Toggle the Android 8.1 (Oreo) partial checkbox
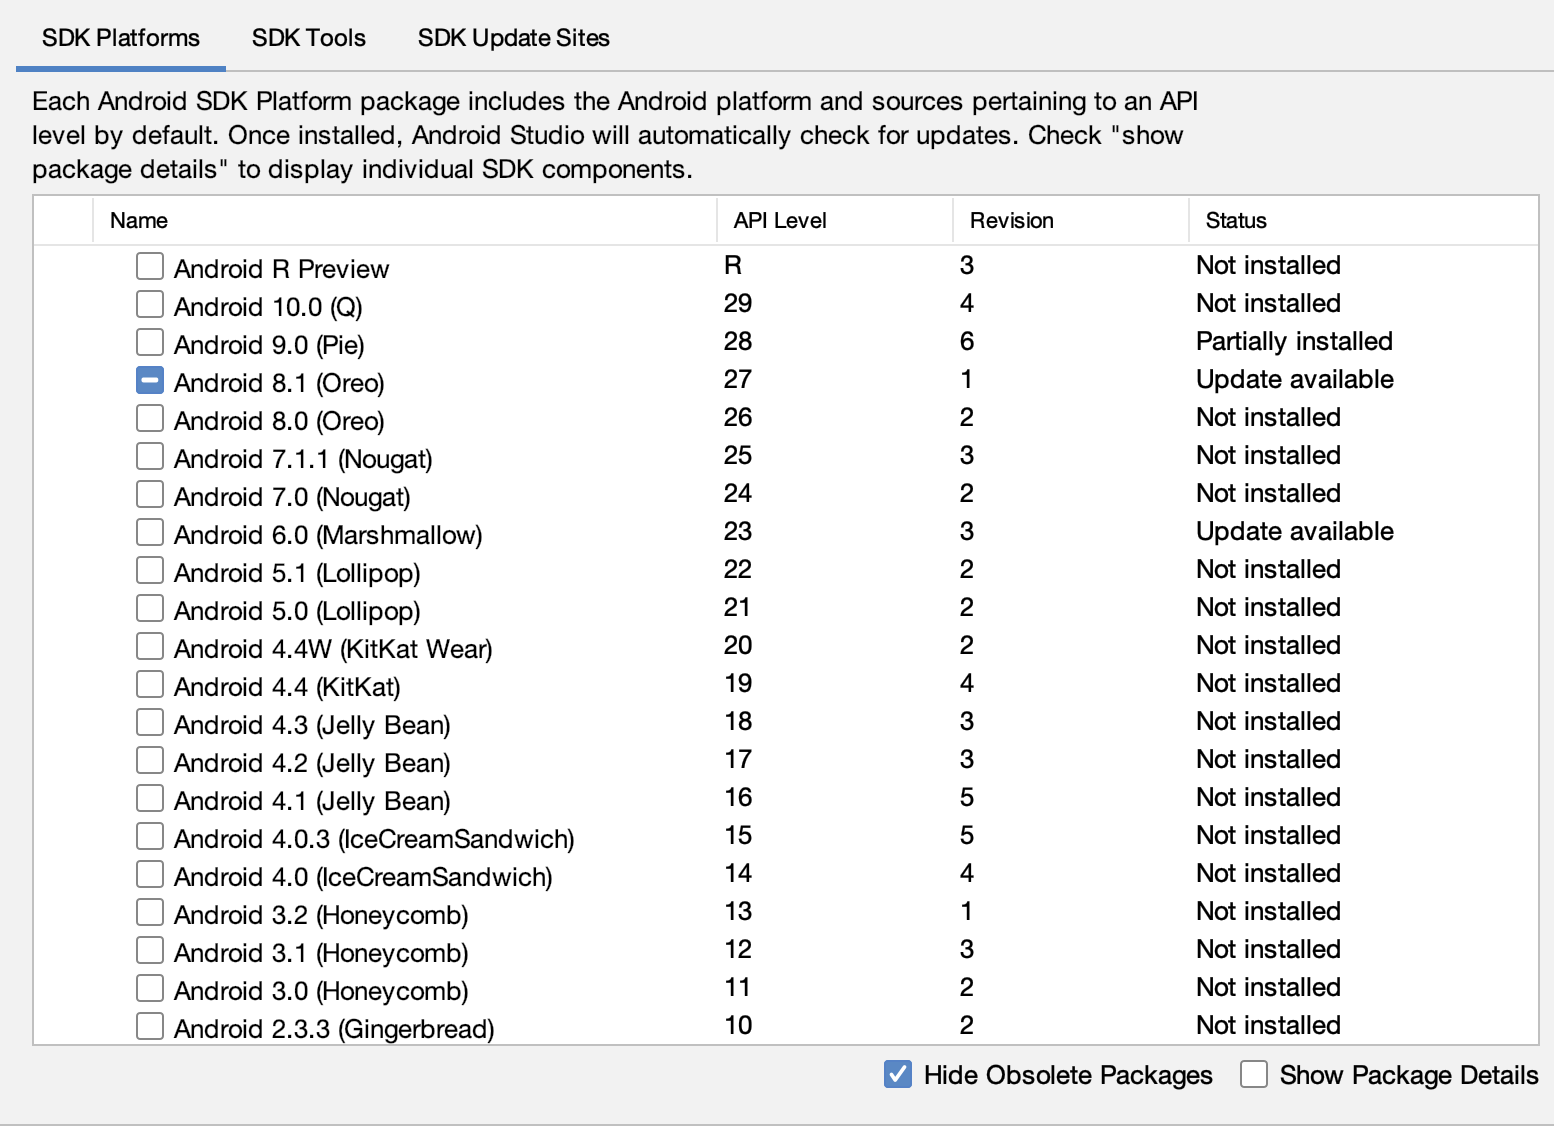Screen dimensions: 1554x1126 [150, 380]
